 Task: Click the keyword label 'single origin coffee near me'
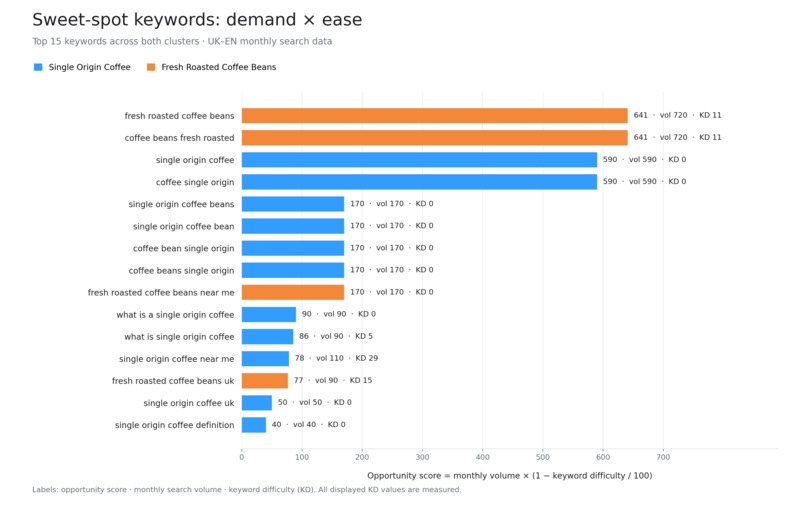tap(176, 359)
